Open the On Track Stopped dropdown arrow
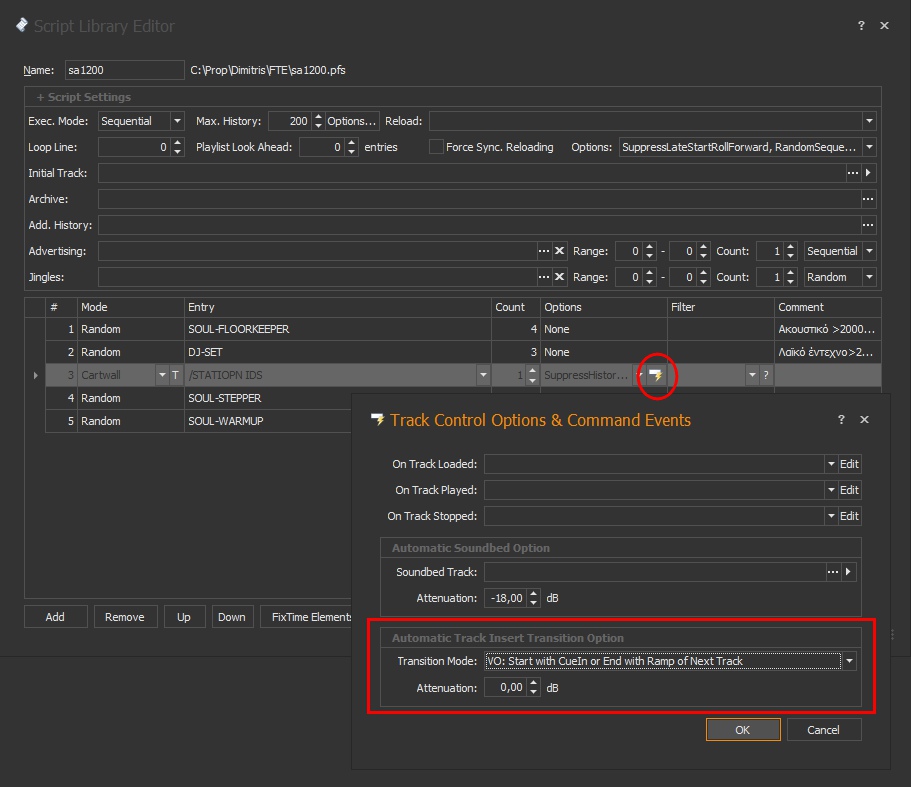The image size is (911, 787). click(x=831, y=516)
